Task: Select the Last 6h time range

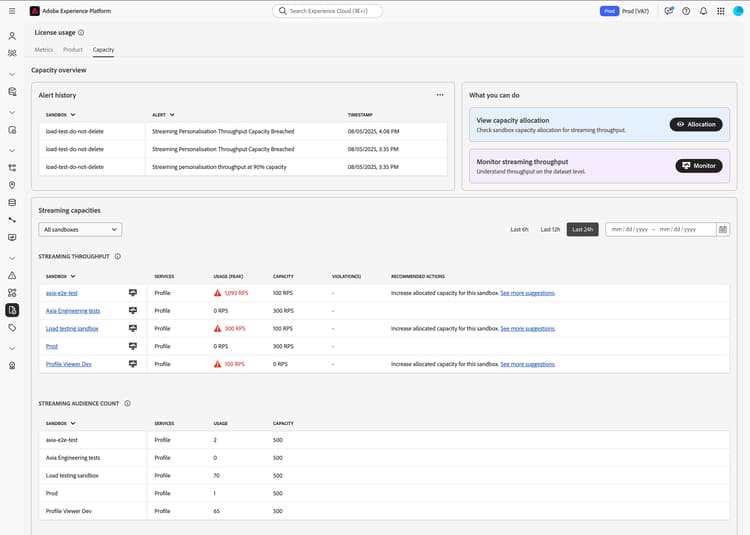Action: coord(519,229)
